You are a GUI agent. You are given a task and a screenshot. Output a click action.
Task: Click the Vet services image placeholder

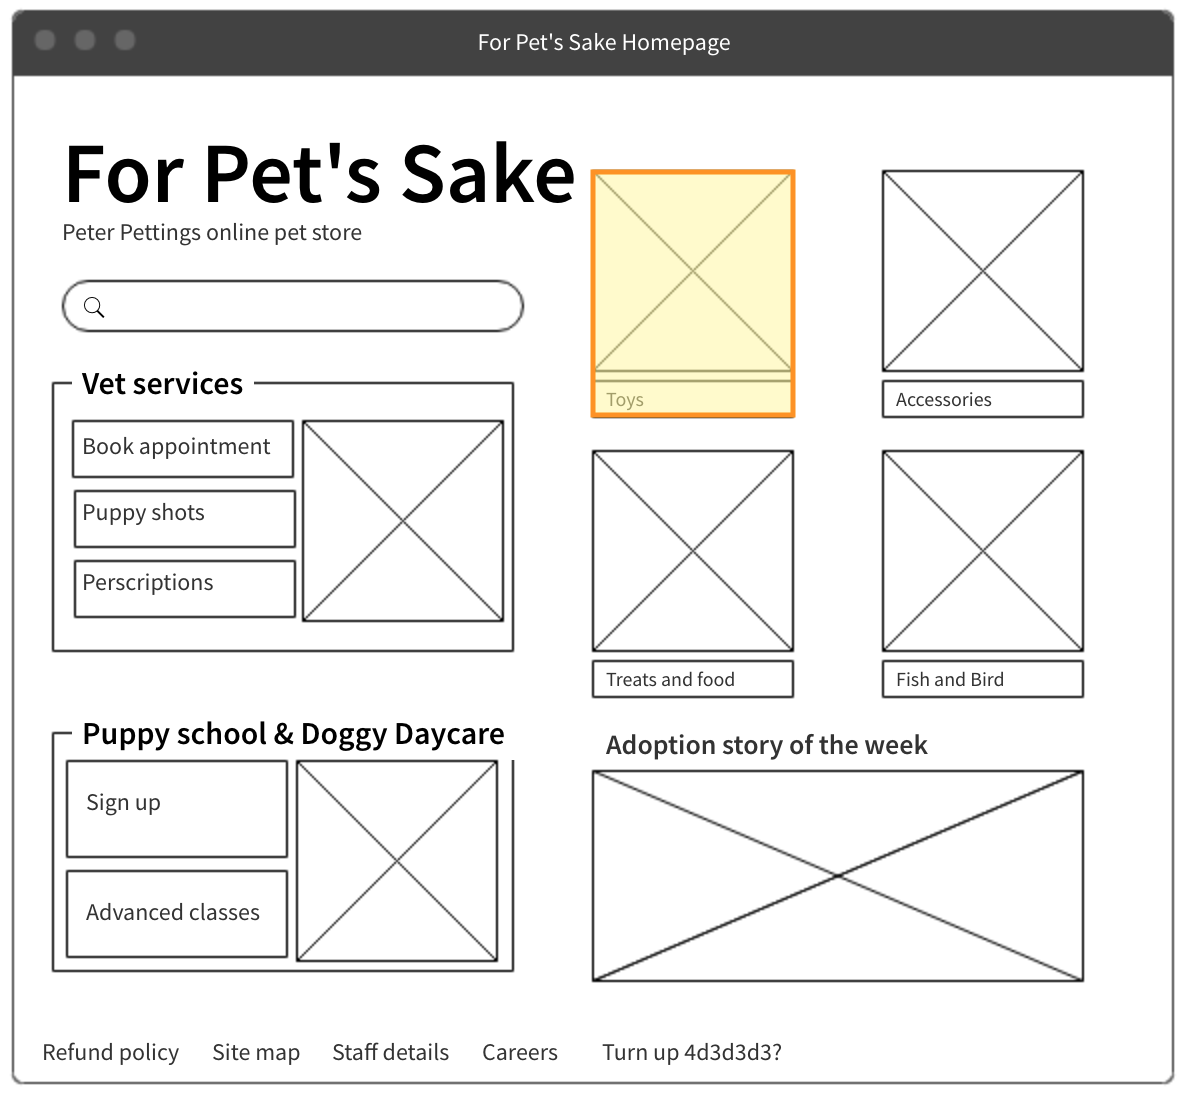(403, 521)
